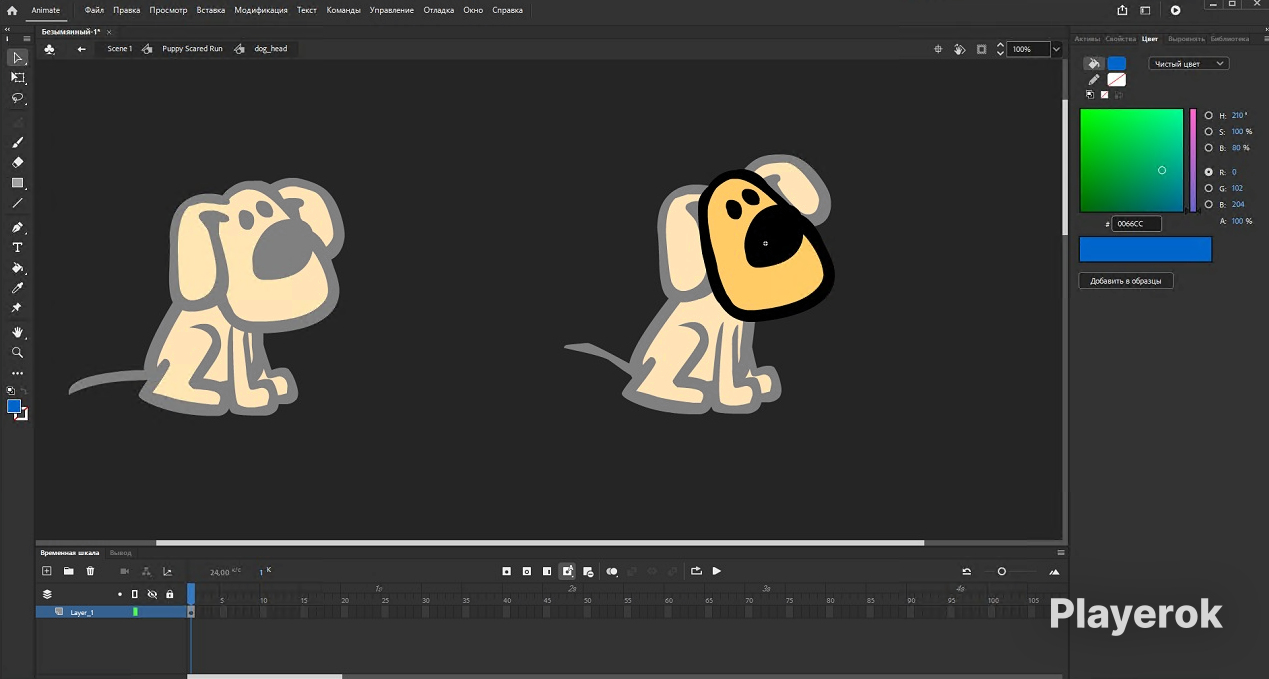
Task: Select the Eyedropper tool
Action: pyautogui.click(x=18, y=288)
